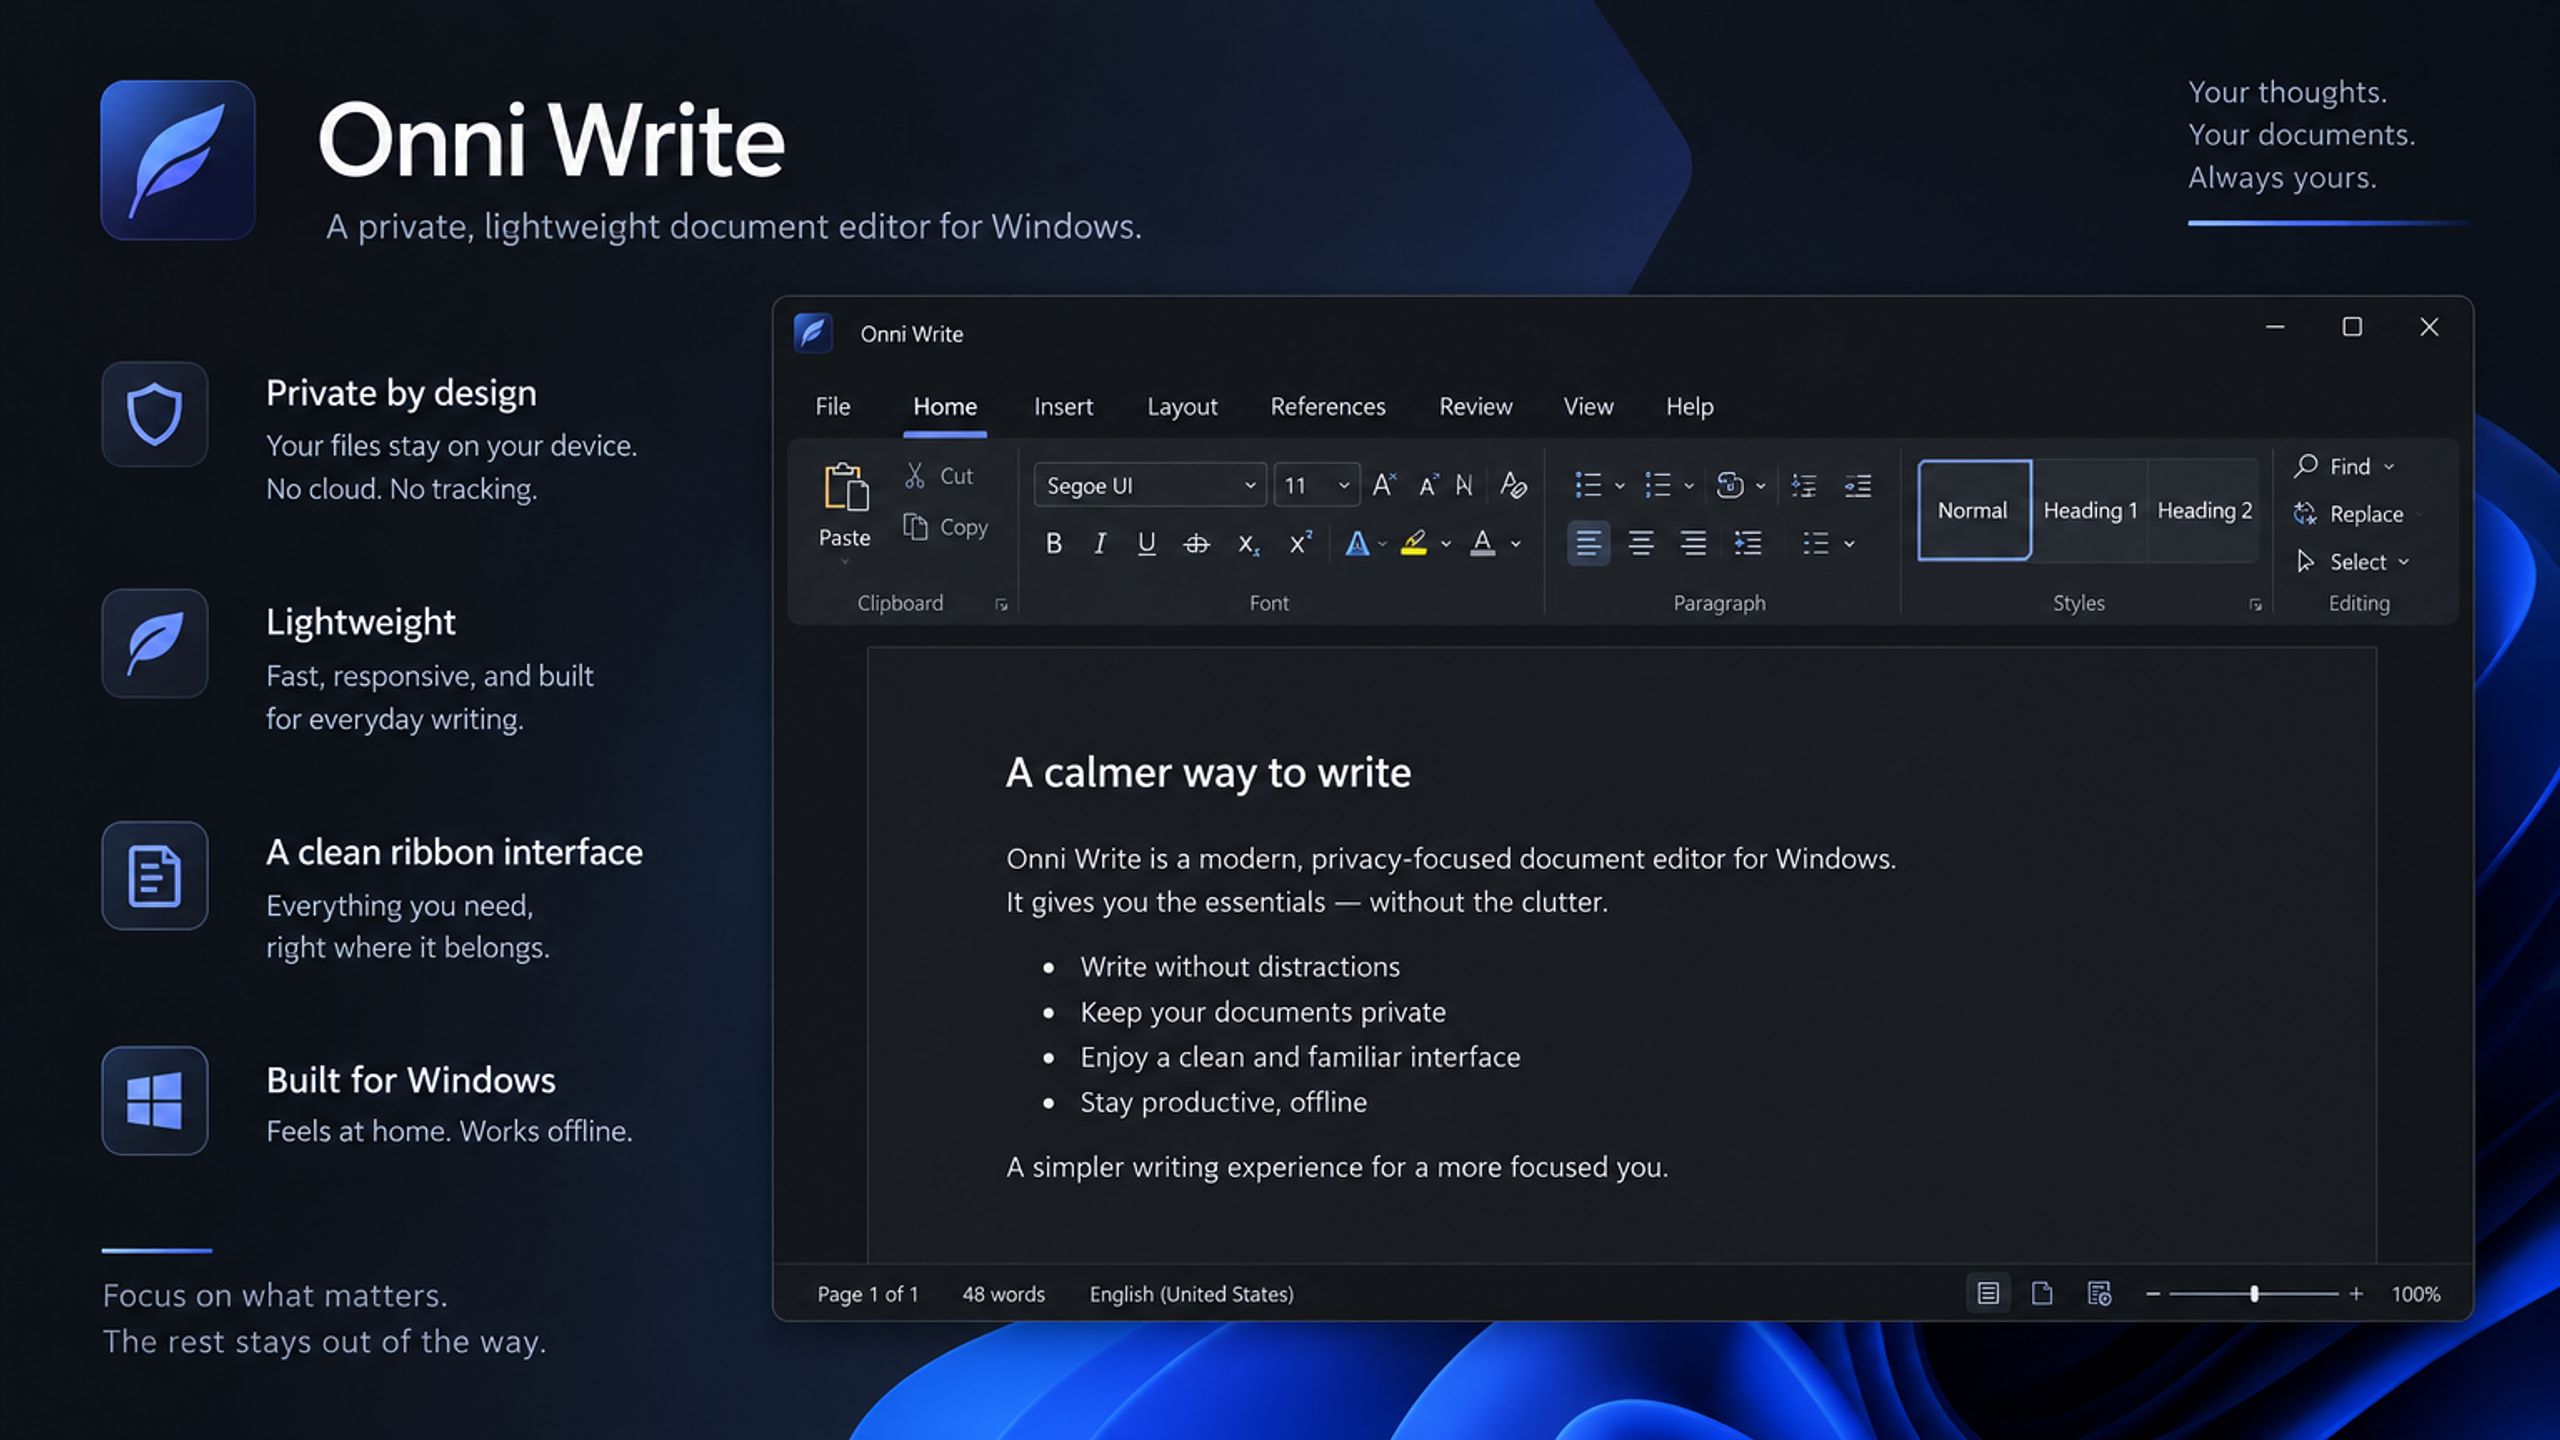The height and width of the screenshot is (1440, 2560).
Task: Switch to the web layout view icon
Action: 2099,1293
